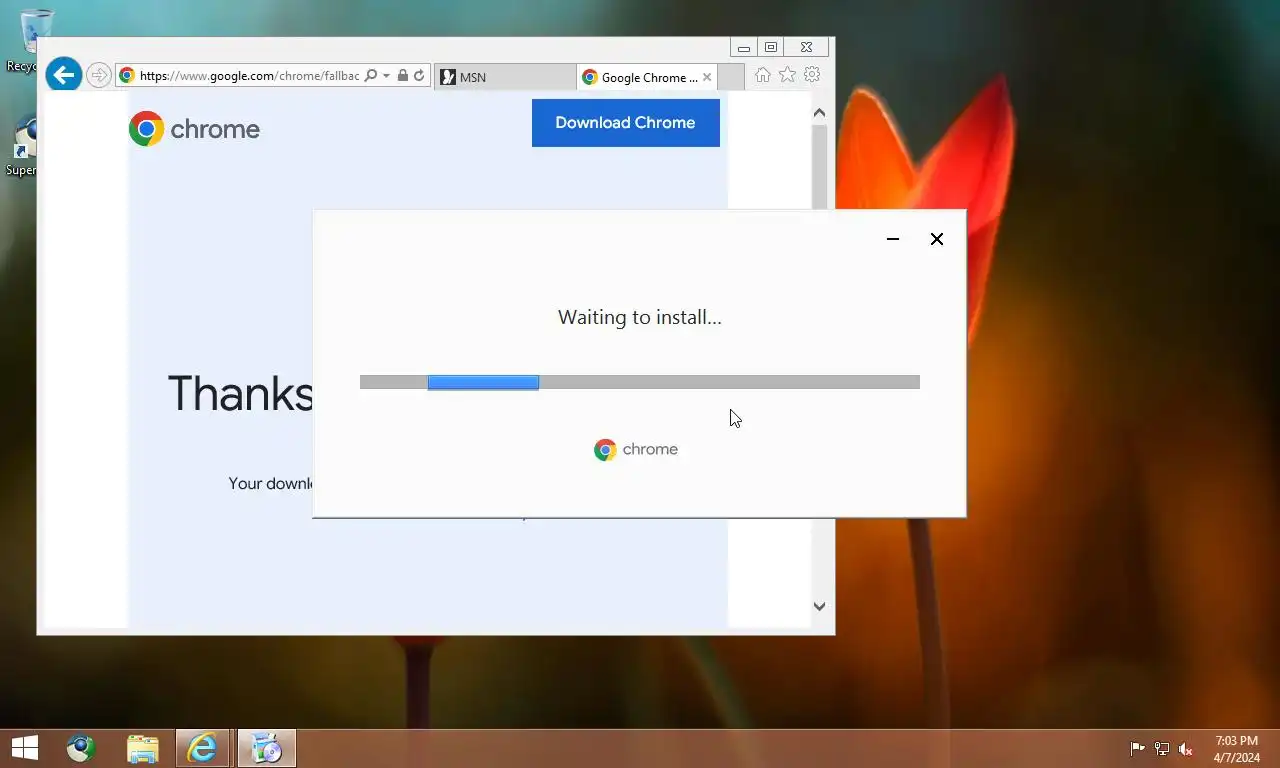
Task: Click the Download Chrome button
Action: click(x=625, y=122)
